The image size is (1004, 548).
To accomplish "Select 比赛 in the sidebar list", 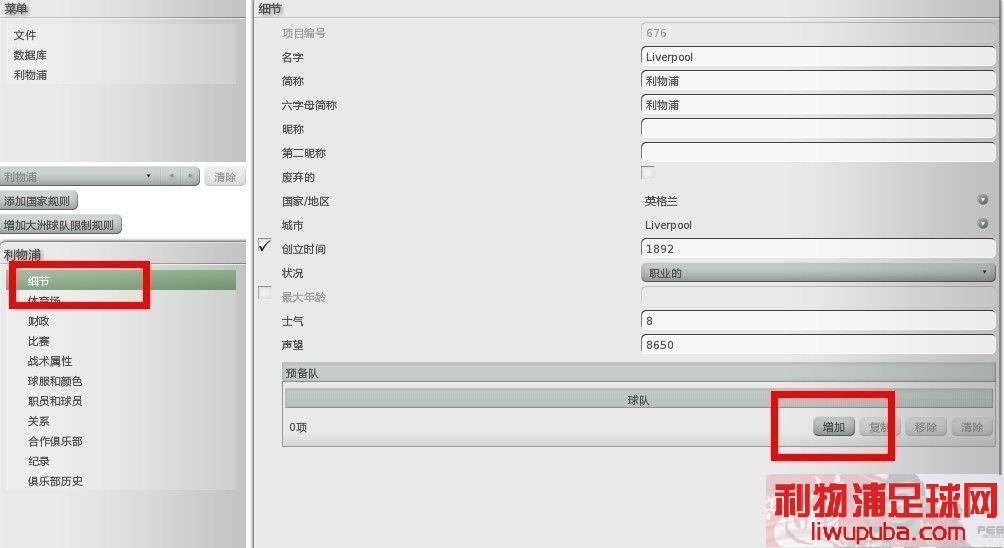I will pyautogui.click(x=38, y=341).
